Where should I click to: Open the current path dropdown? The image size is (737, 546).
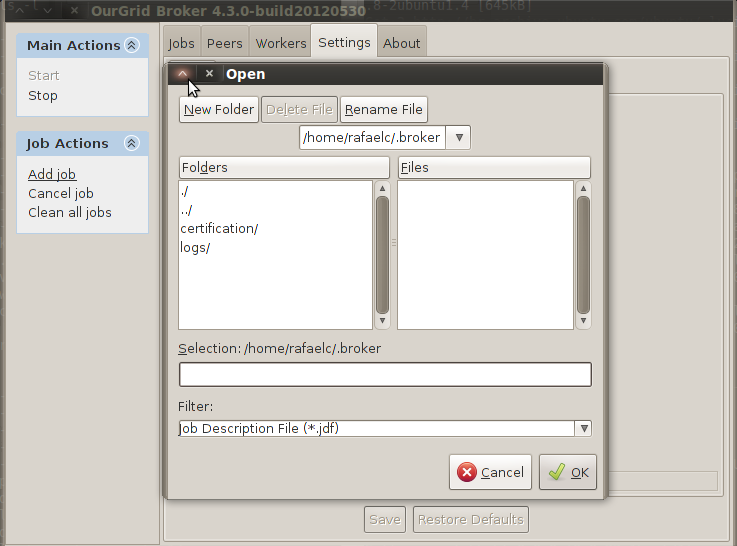(x=459, y=138)
